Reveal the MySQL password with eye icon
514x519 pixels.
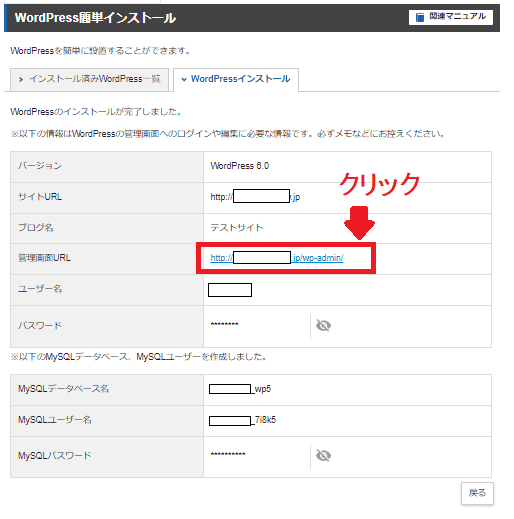click(323, 455)
